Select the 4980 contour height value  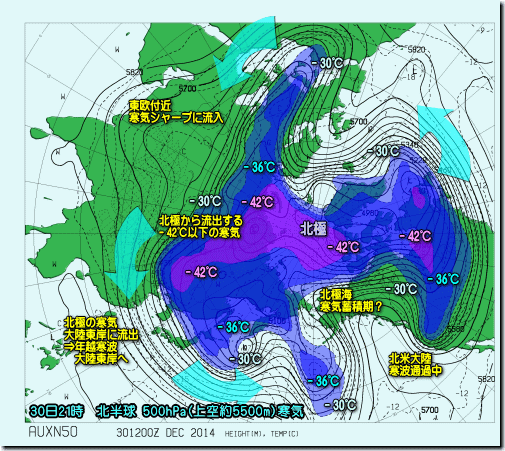click(370, 213)
